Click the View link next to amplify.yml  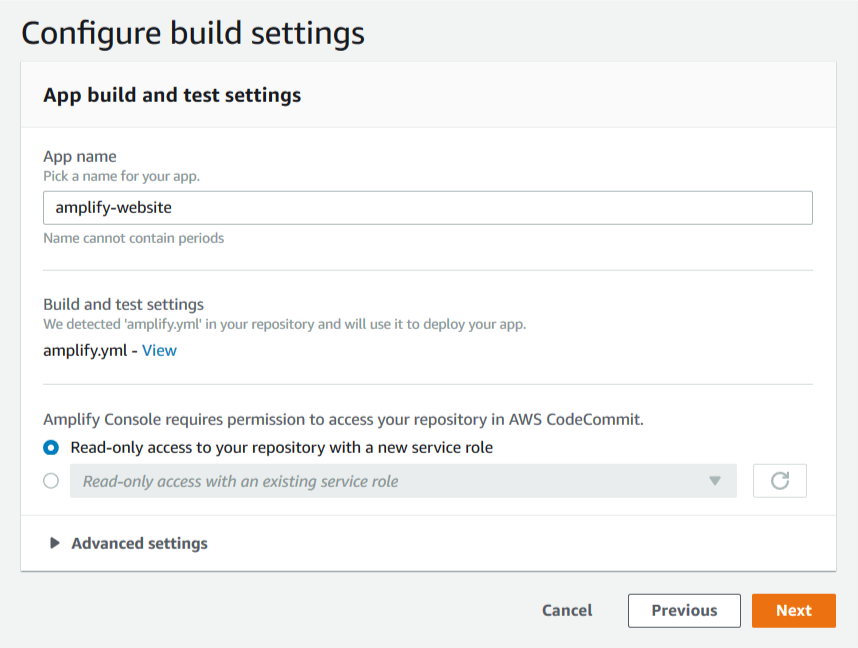click(159, 350)
